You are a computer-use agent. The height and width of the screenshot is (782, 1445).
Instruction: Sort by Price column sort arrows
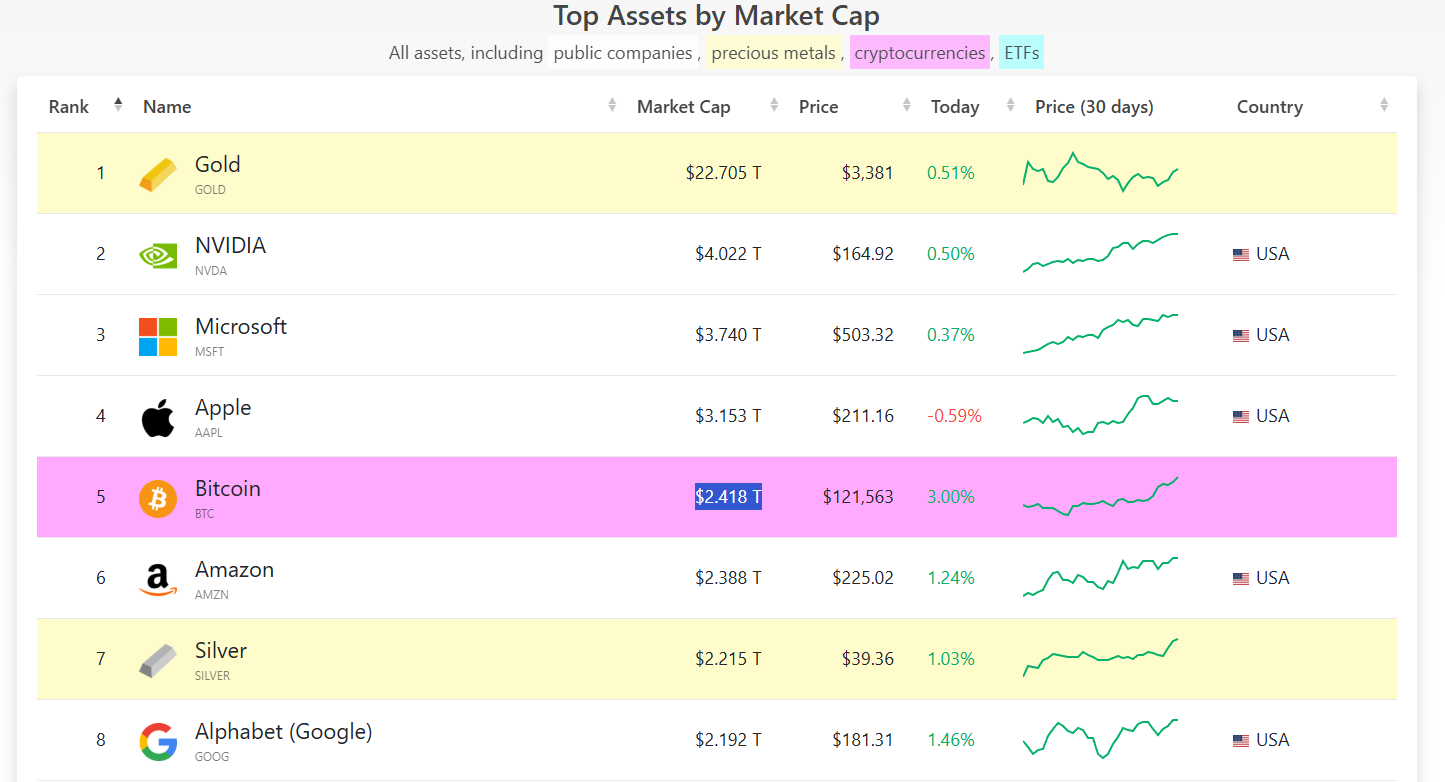coord(907,104)
